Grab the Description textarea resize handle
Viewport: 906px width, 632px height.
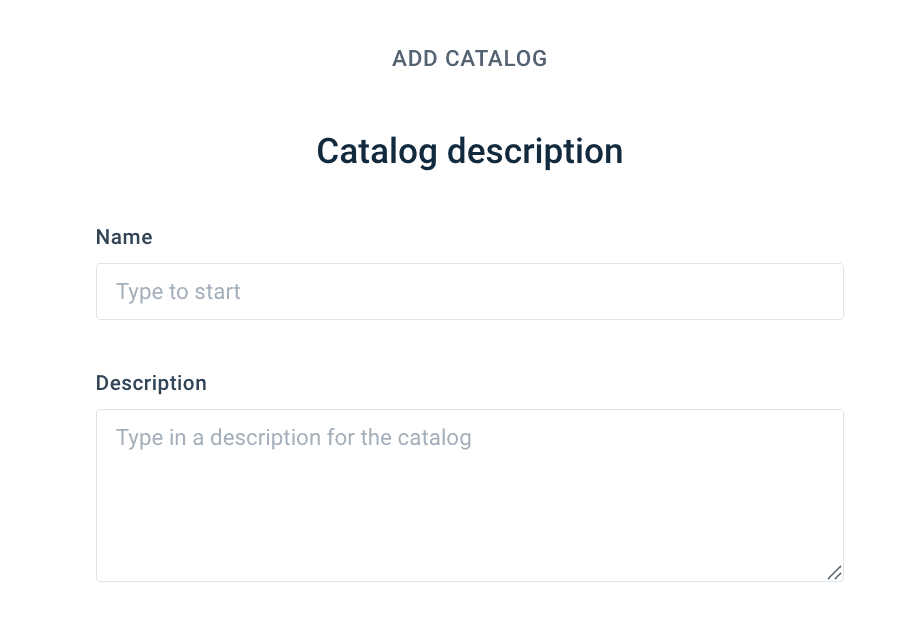834,572
